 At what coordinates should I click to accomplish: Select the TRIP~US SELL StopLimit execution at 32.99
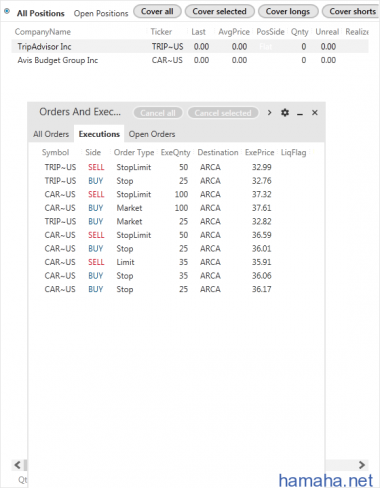(x=176, y=167)
